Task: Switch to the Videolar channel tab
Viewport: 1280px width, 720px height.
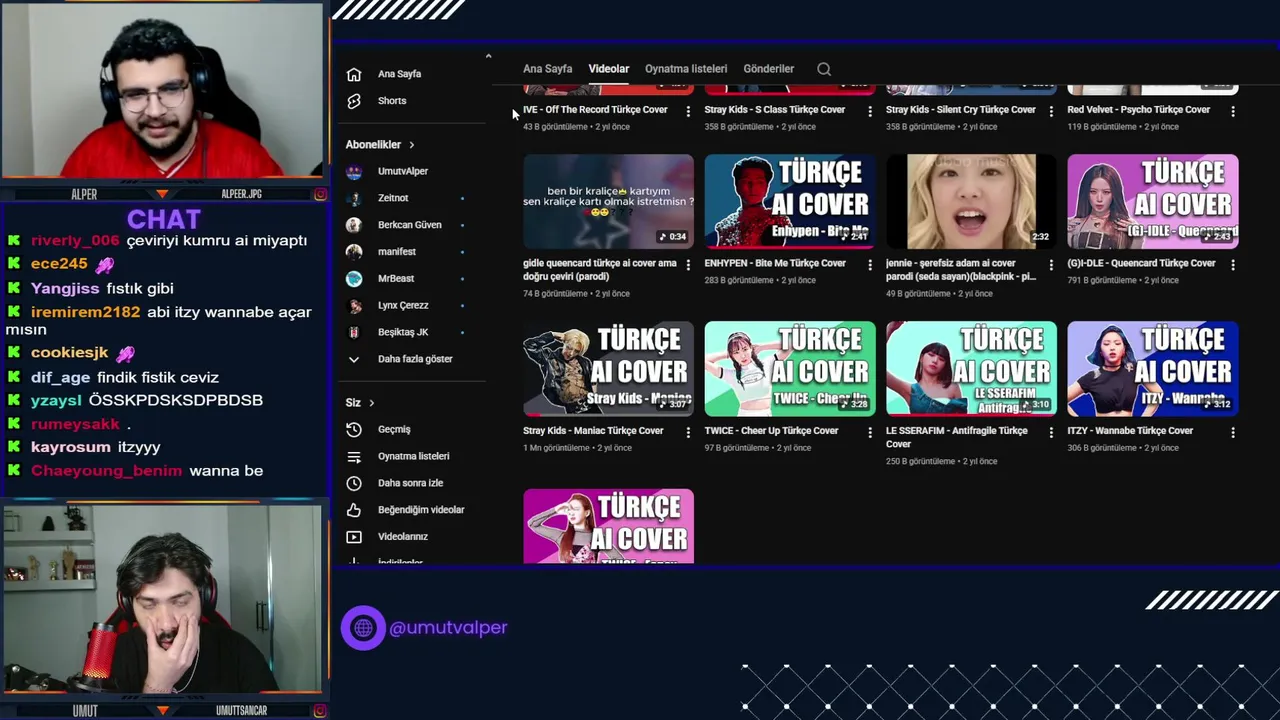Action: (609, 69)
